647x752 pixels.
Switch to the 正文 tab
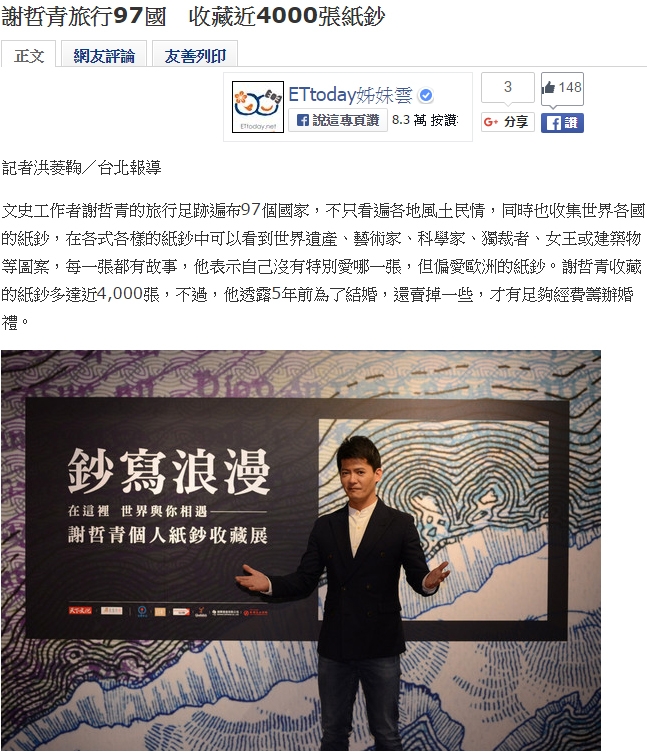tap(29, 54)
